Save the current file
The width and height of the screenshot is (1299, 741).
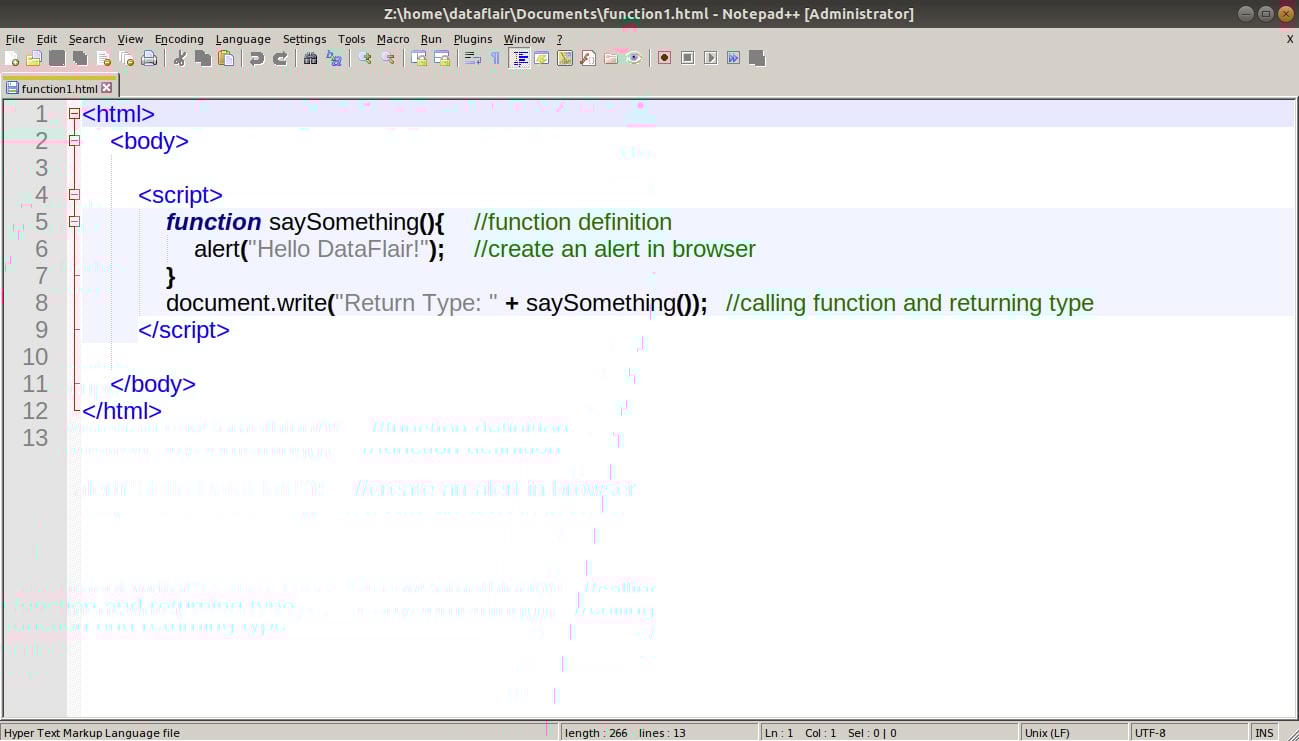pyautogui.click(x=55, y=58)
